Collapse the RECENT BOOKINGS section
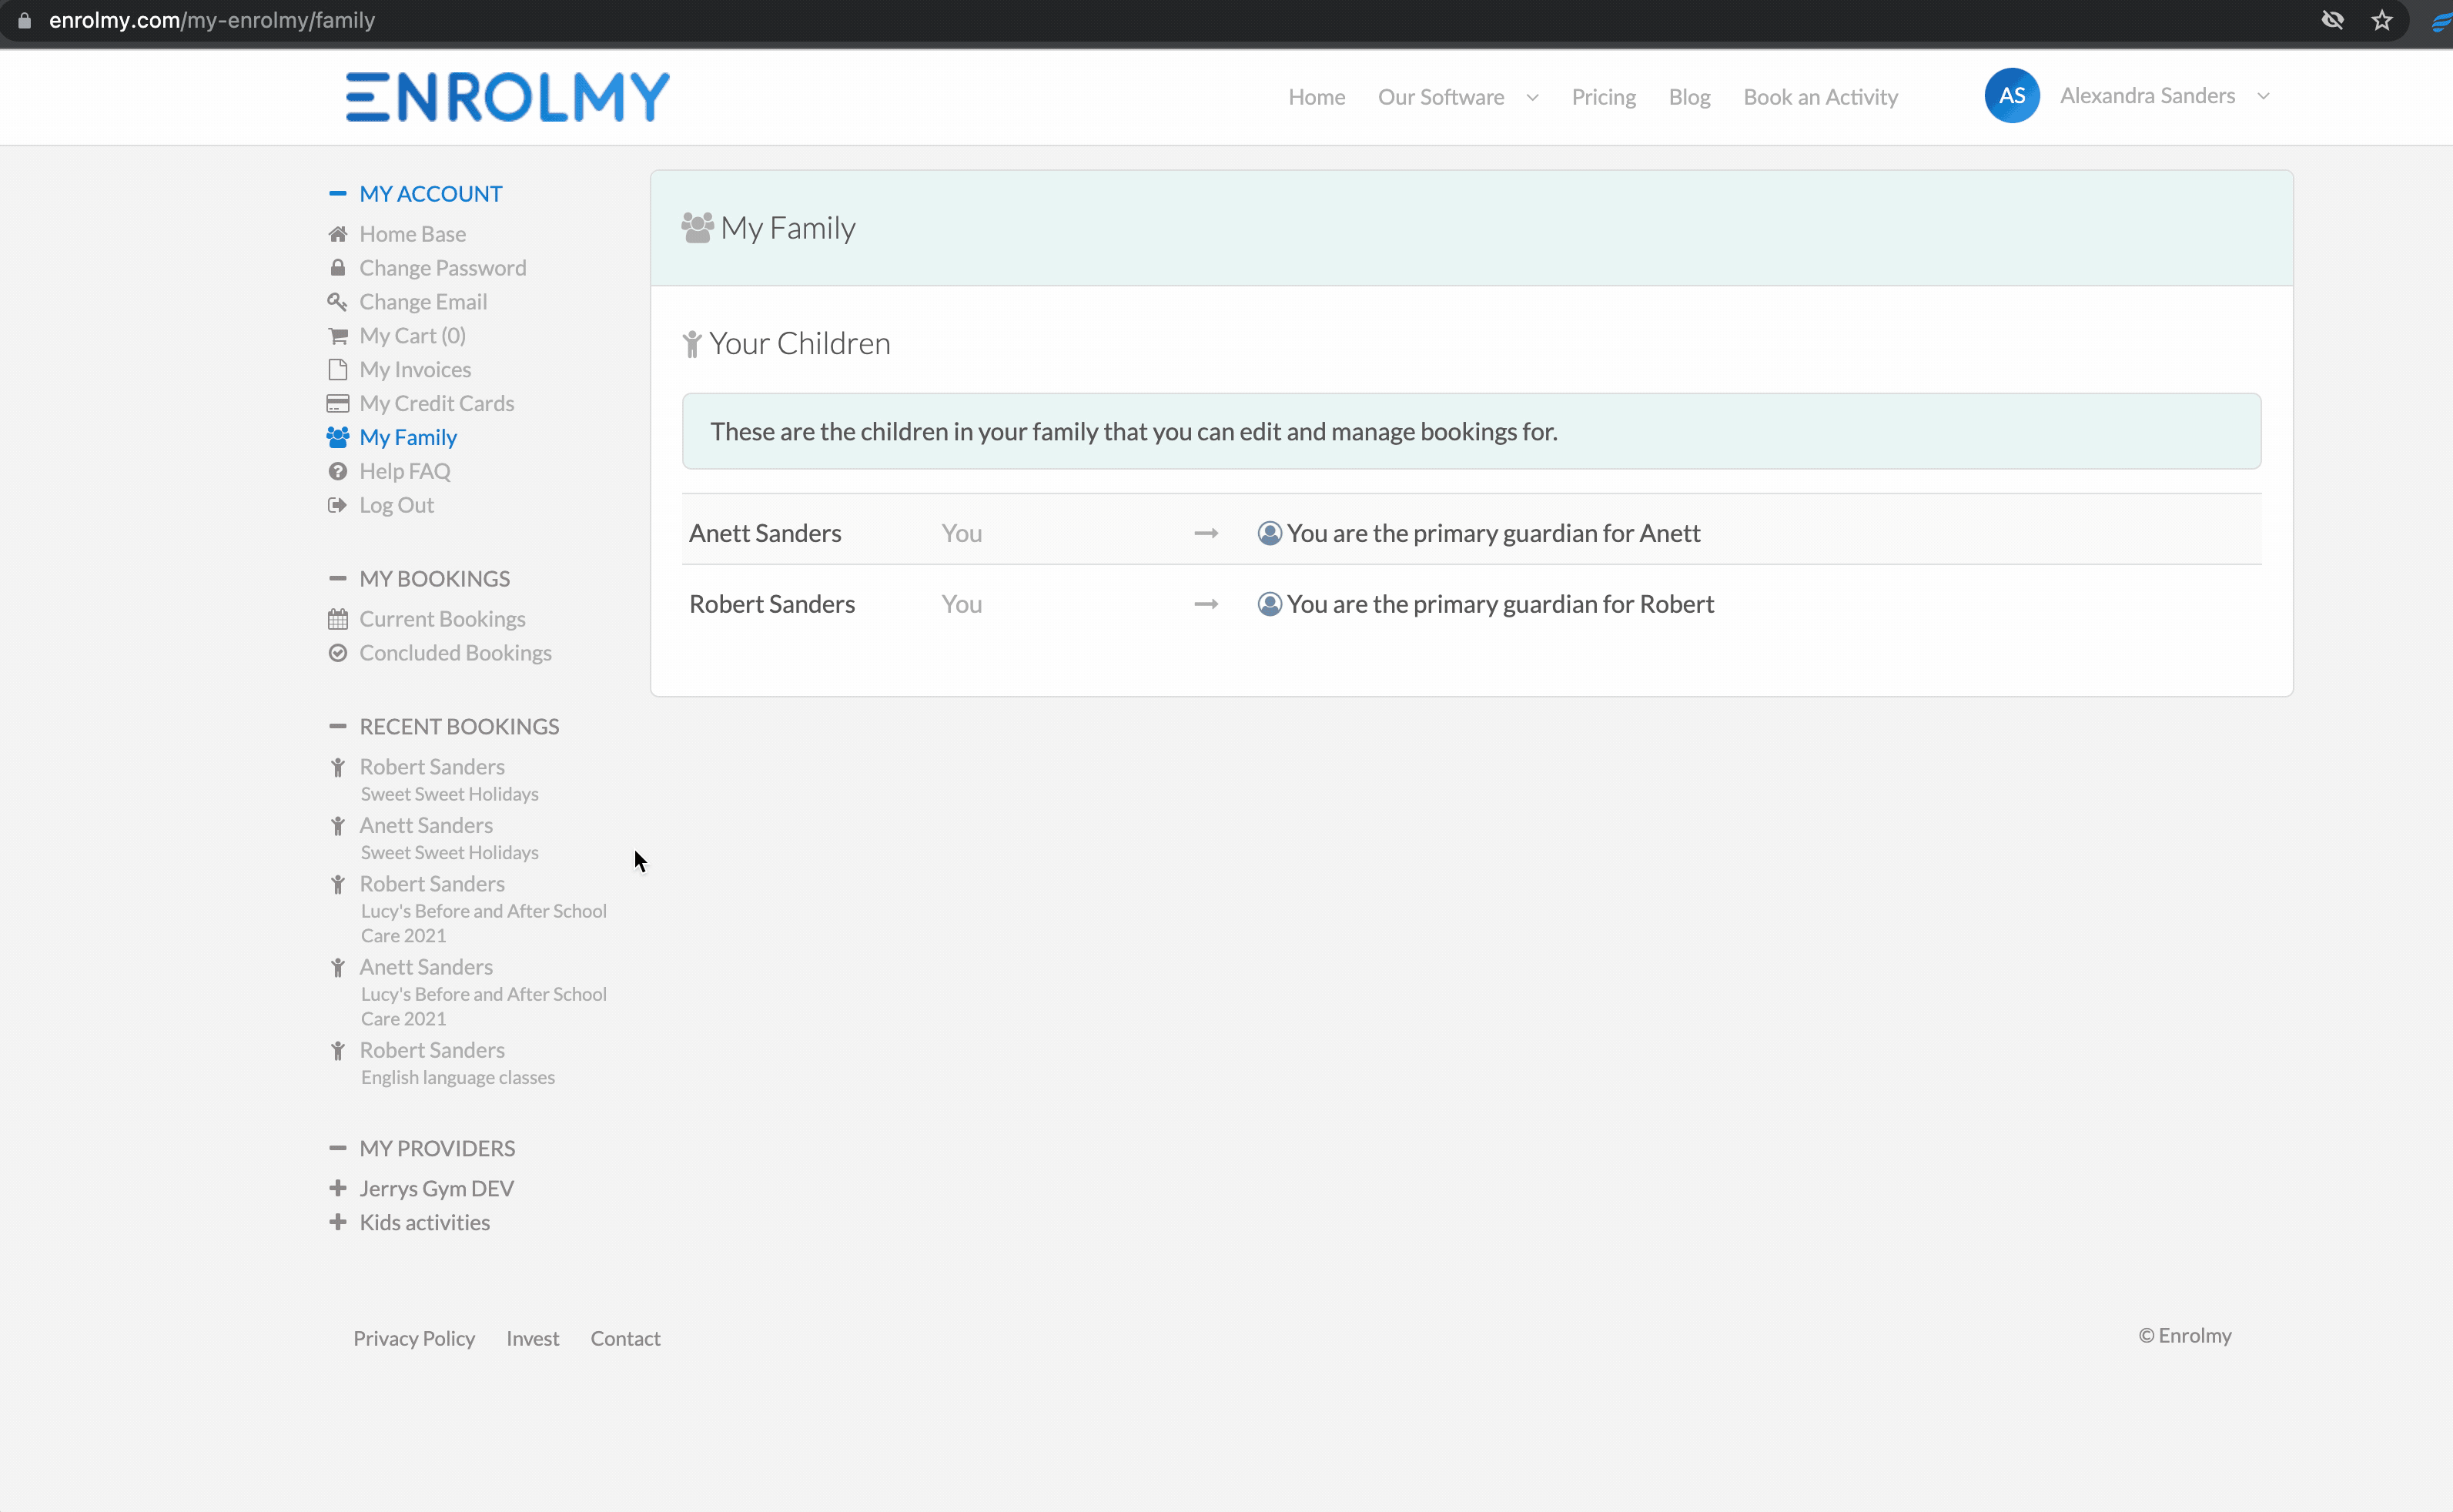2453x1512 pixels. [x=338, y=727]
